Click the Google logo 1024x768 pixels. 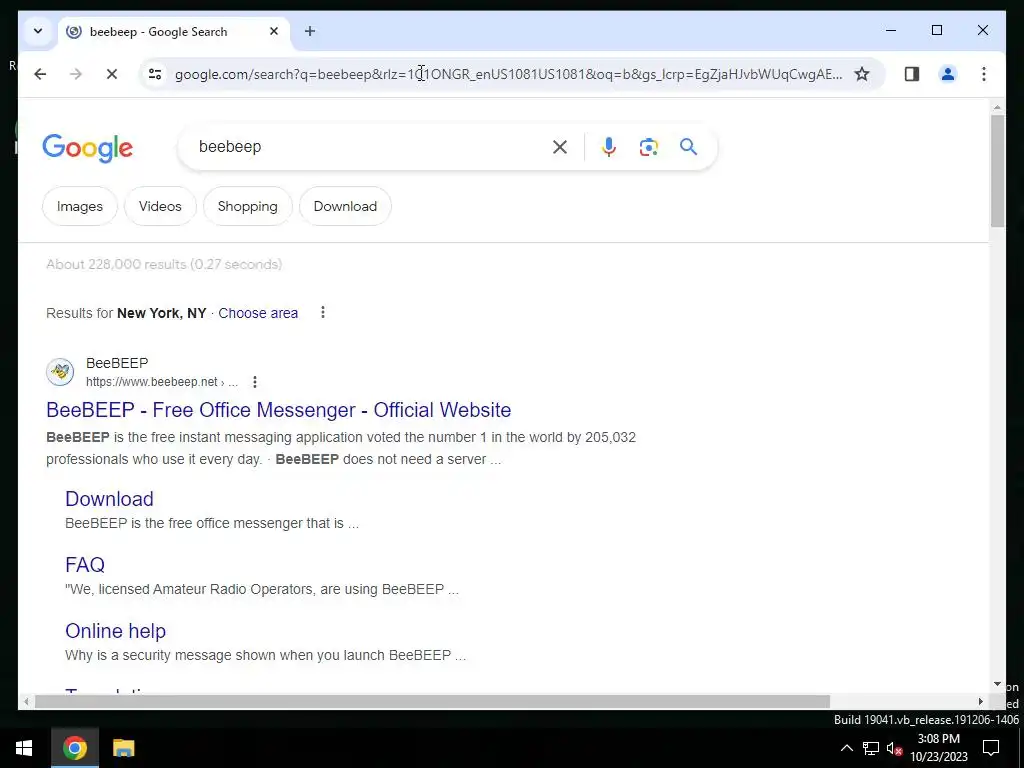[x=88, y=148]
